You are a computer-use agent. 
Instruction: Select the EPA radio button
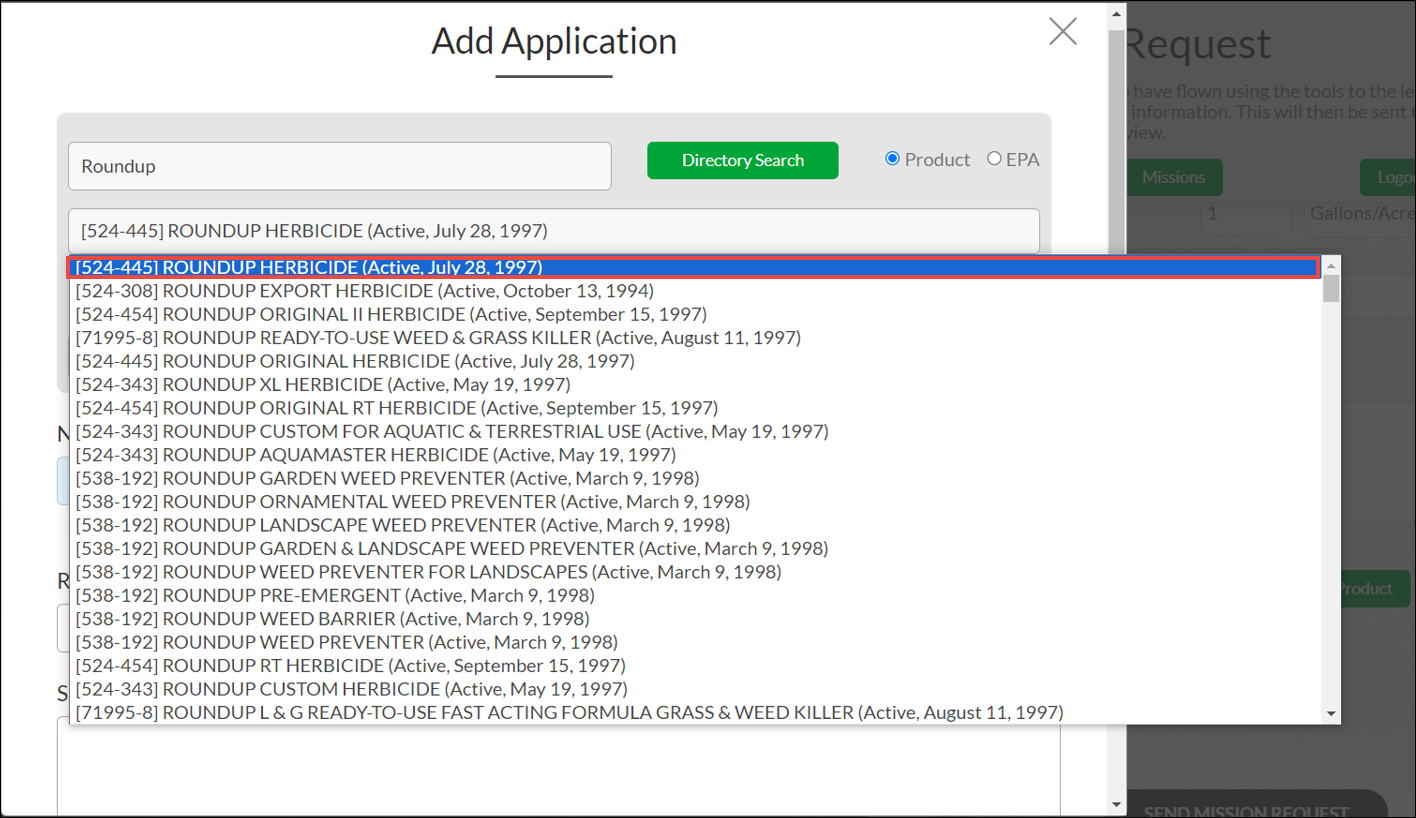pyautogui.click(x=994, y=158)
